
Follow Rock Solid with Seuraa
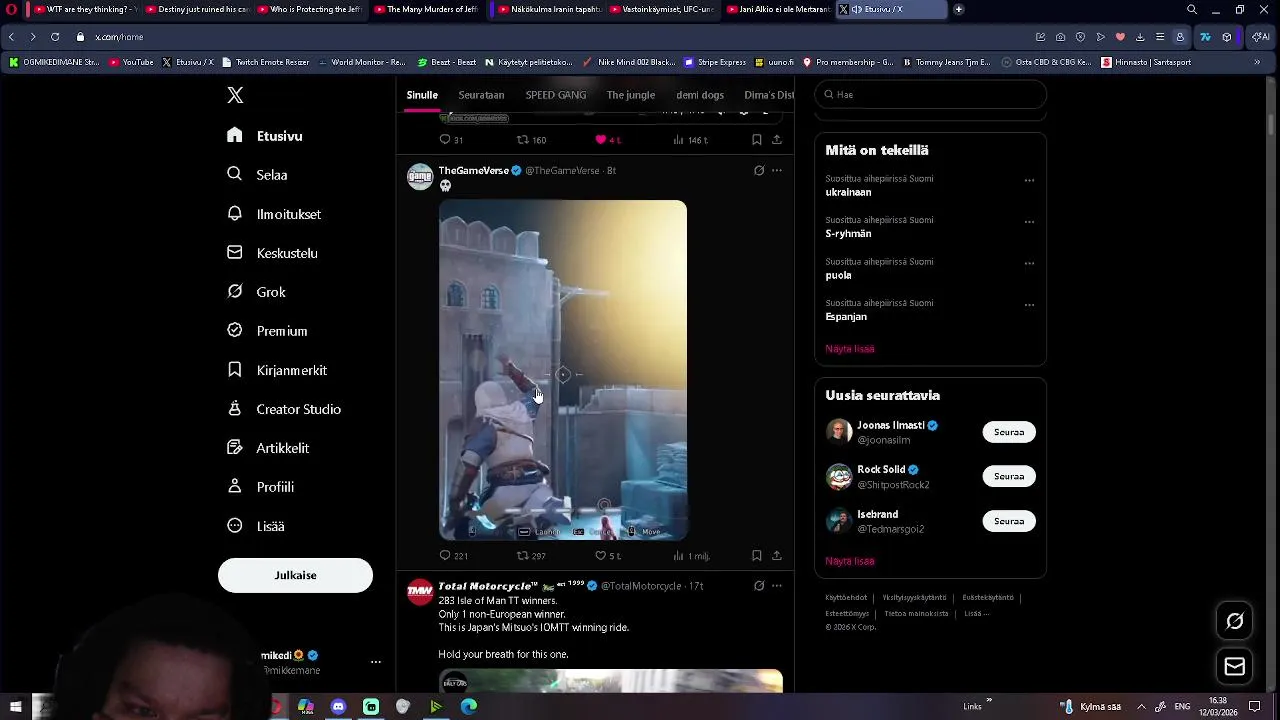pyautogui.click(x=1009, y=476)
